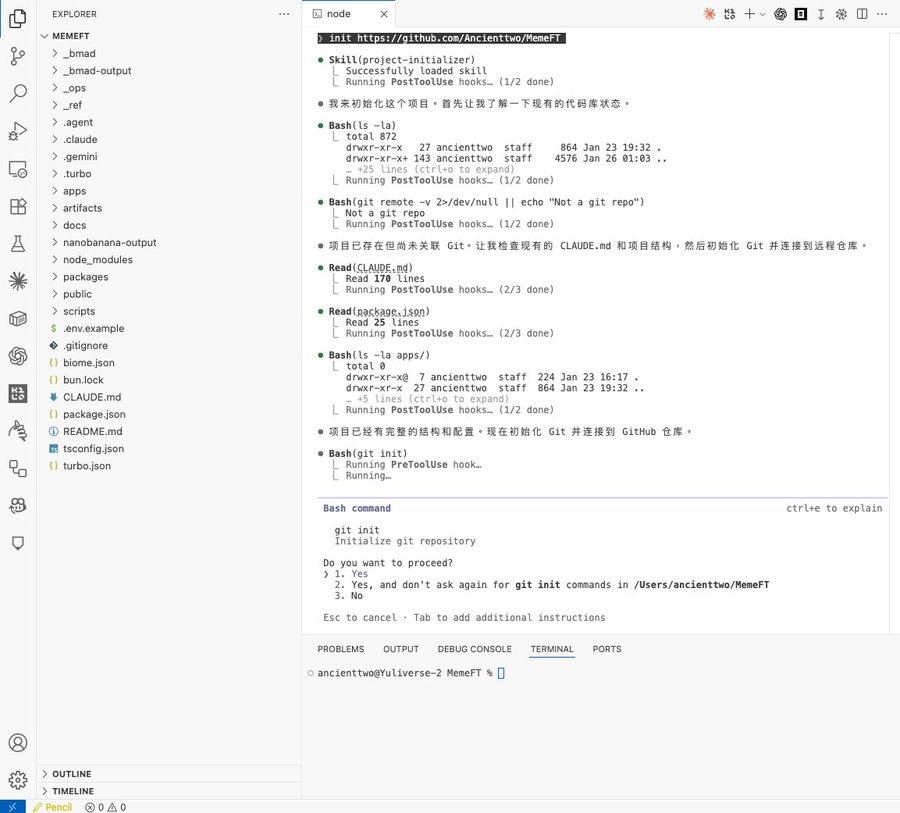This screenshot has width=900, height=813.
Task: Open the Copilot face icon in activity bar
Action: coord(18,506)
